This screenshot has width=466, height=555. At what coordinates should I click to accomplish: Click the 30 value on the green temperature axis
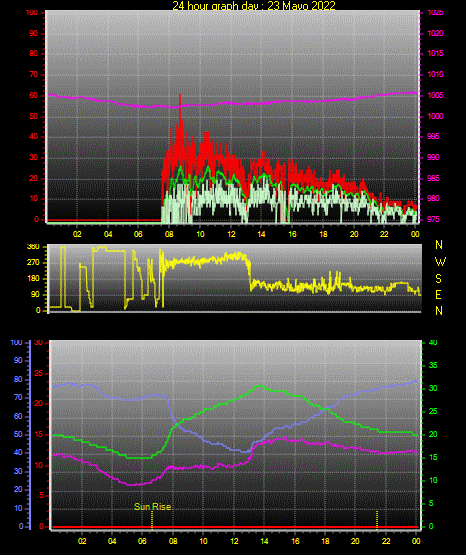click(433, 388)
